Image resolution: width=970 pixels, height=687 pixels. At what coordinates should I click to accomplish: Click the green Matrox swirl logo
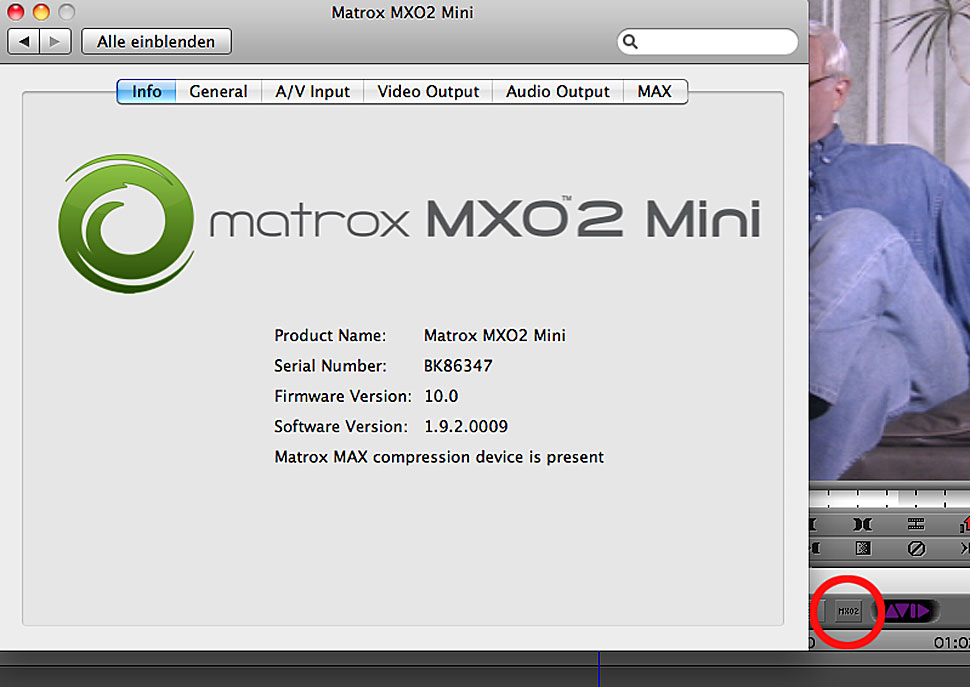pyautogui.click(x=126, y=222)
